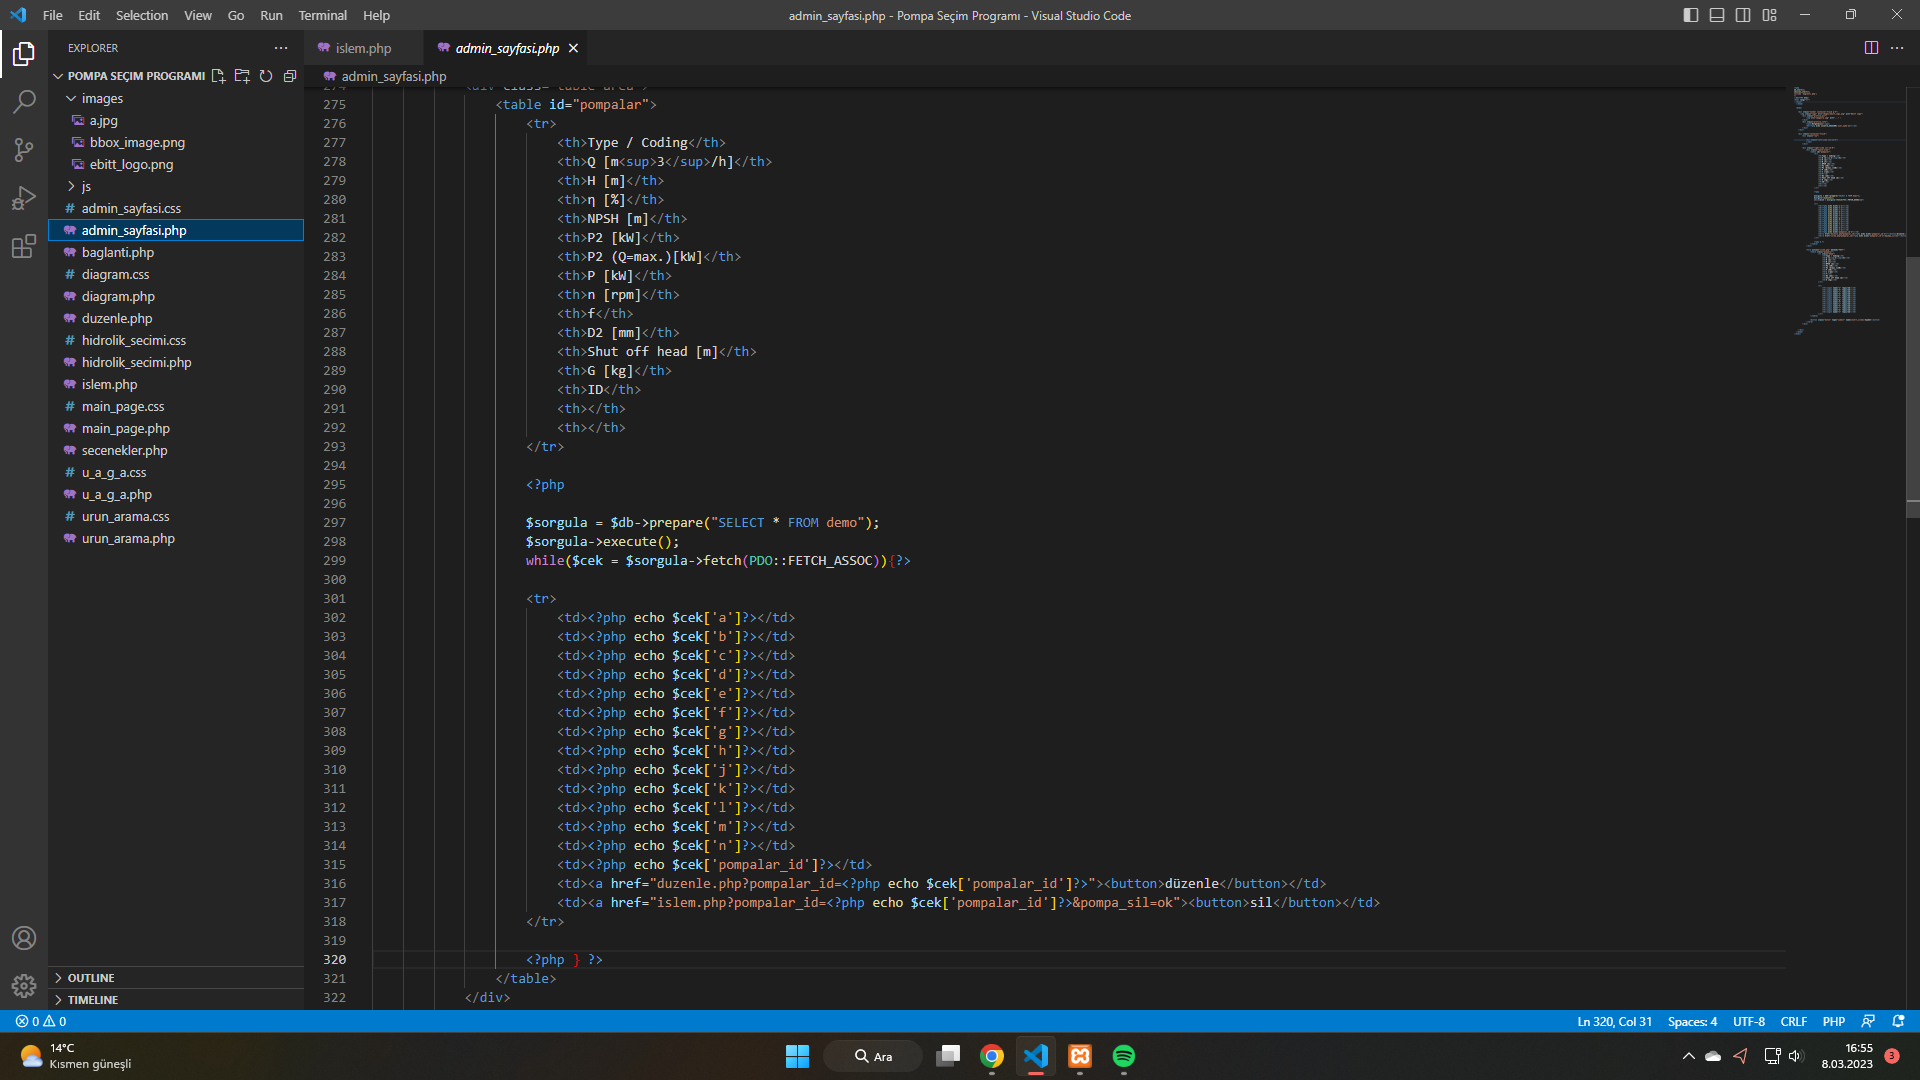Toggle the primary side bar layout button
This screenshot has width=1920, height=1080.
1691,15
